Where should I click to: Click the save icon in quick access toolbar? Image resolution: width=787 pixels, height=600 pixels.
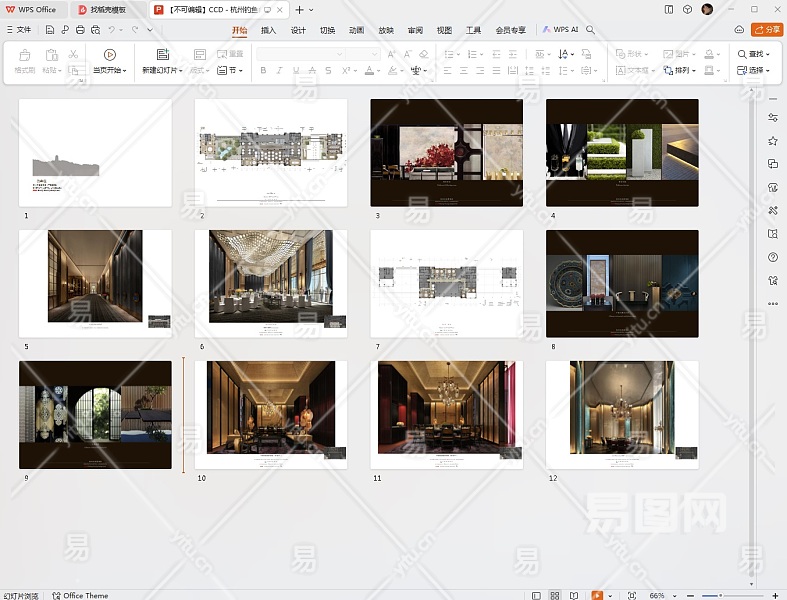click(x=50, y=30)
